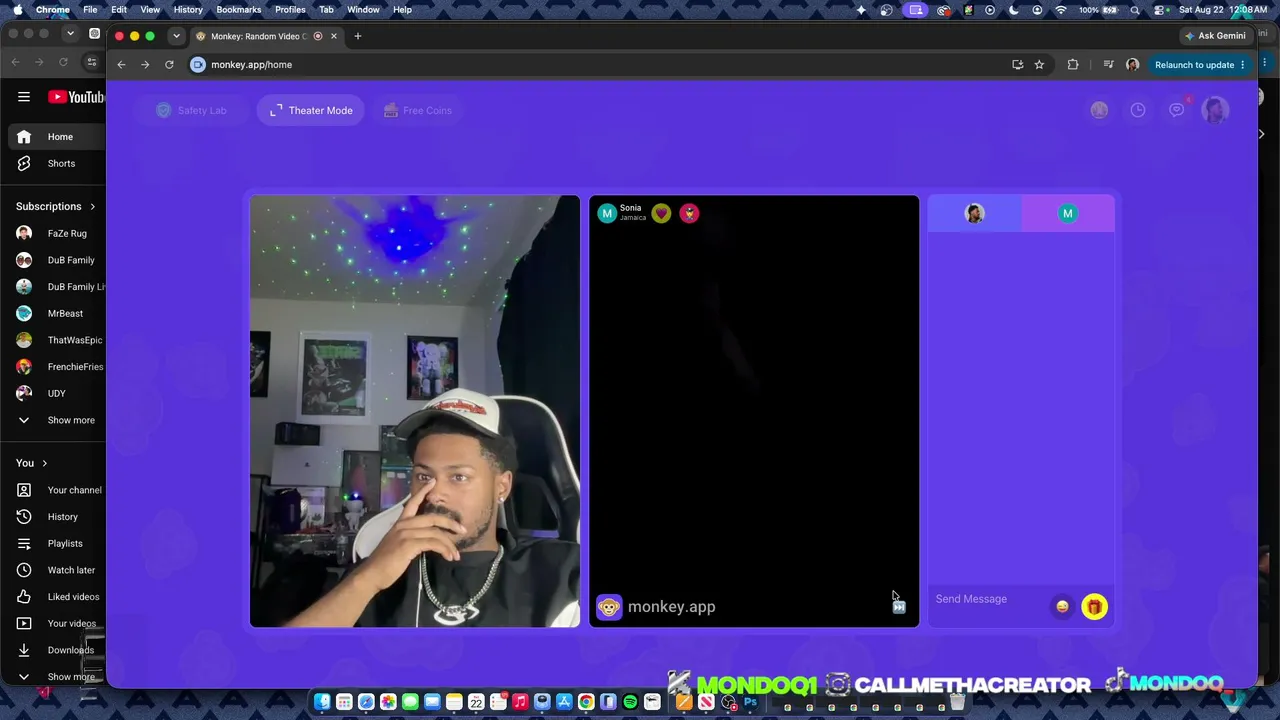Open the YouTube hamburger guide menu
Image resolution: width=1280 pixels, height=720 pixels.
[24, 97]
